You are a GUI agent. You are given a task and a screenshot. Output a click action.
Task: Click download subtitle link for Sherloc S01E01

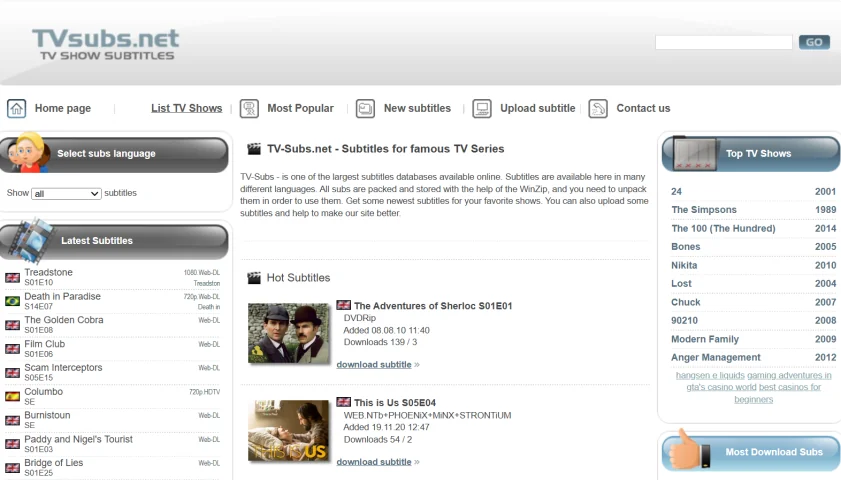[374, 365]
